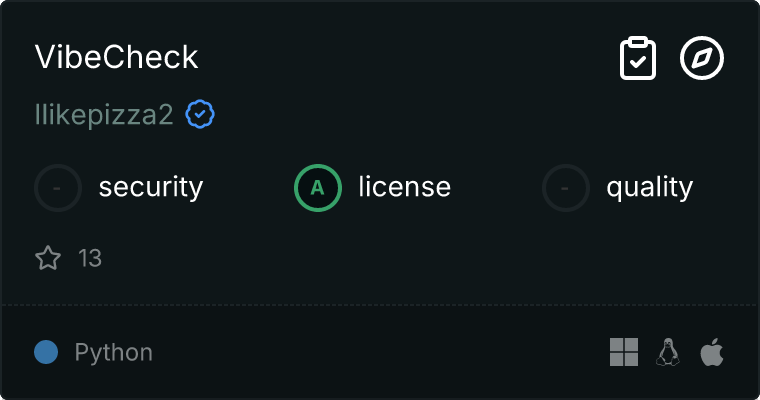Click the license label
Screen dimensions: 760x400
point(404,187)
